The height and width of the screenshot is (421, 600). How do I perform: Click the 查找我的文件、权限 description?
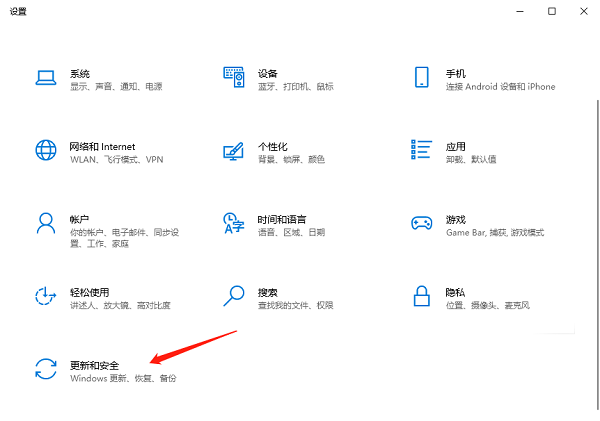point(296,306)
